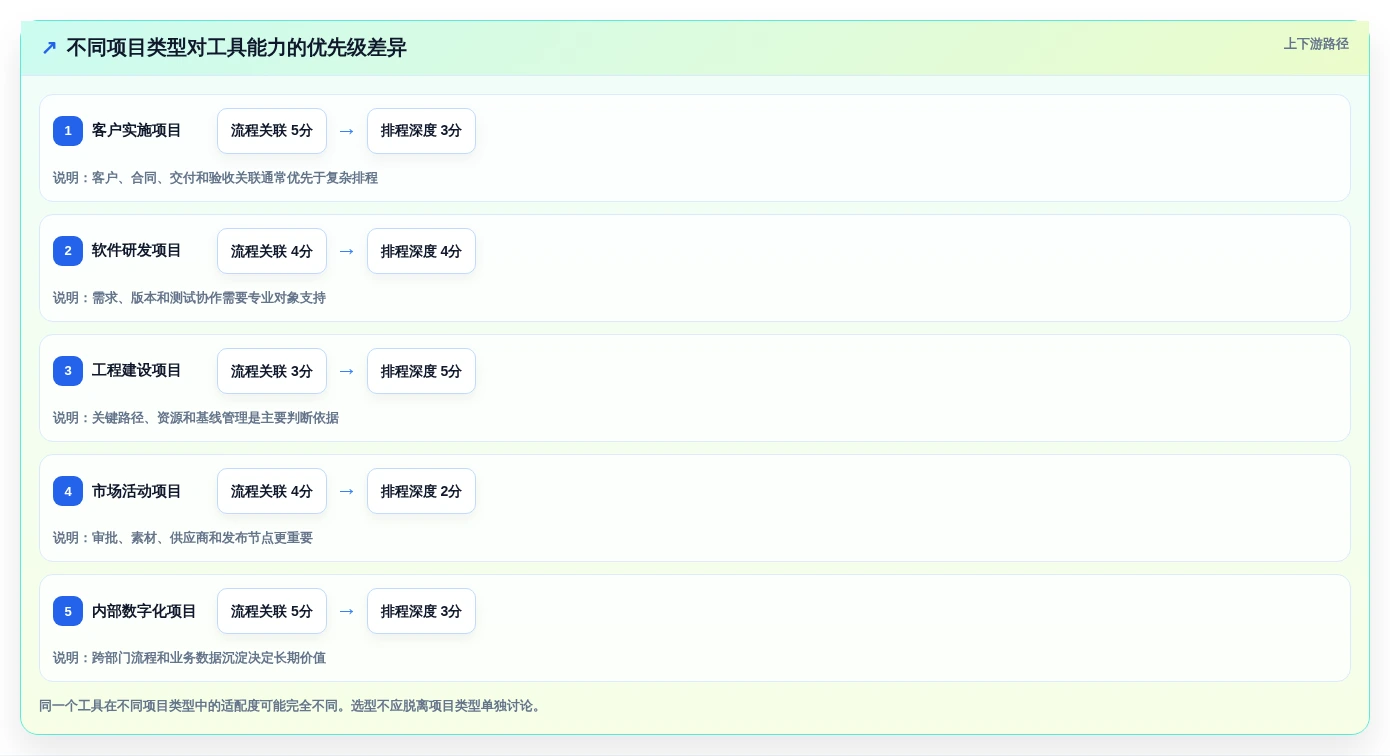Click the arrow in the 软件研发项目 row
The width and height of the screenshot is (1390, 756).
(347, 251)
